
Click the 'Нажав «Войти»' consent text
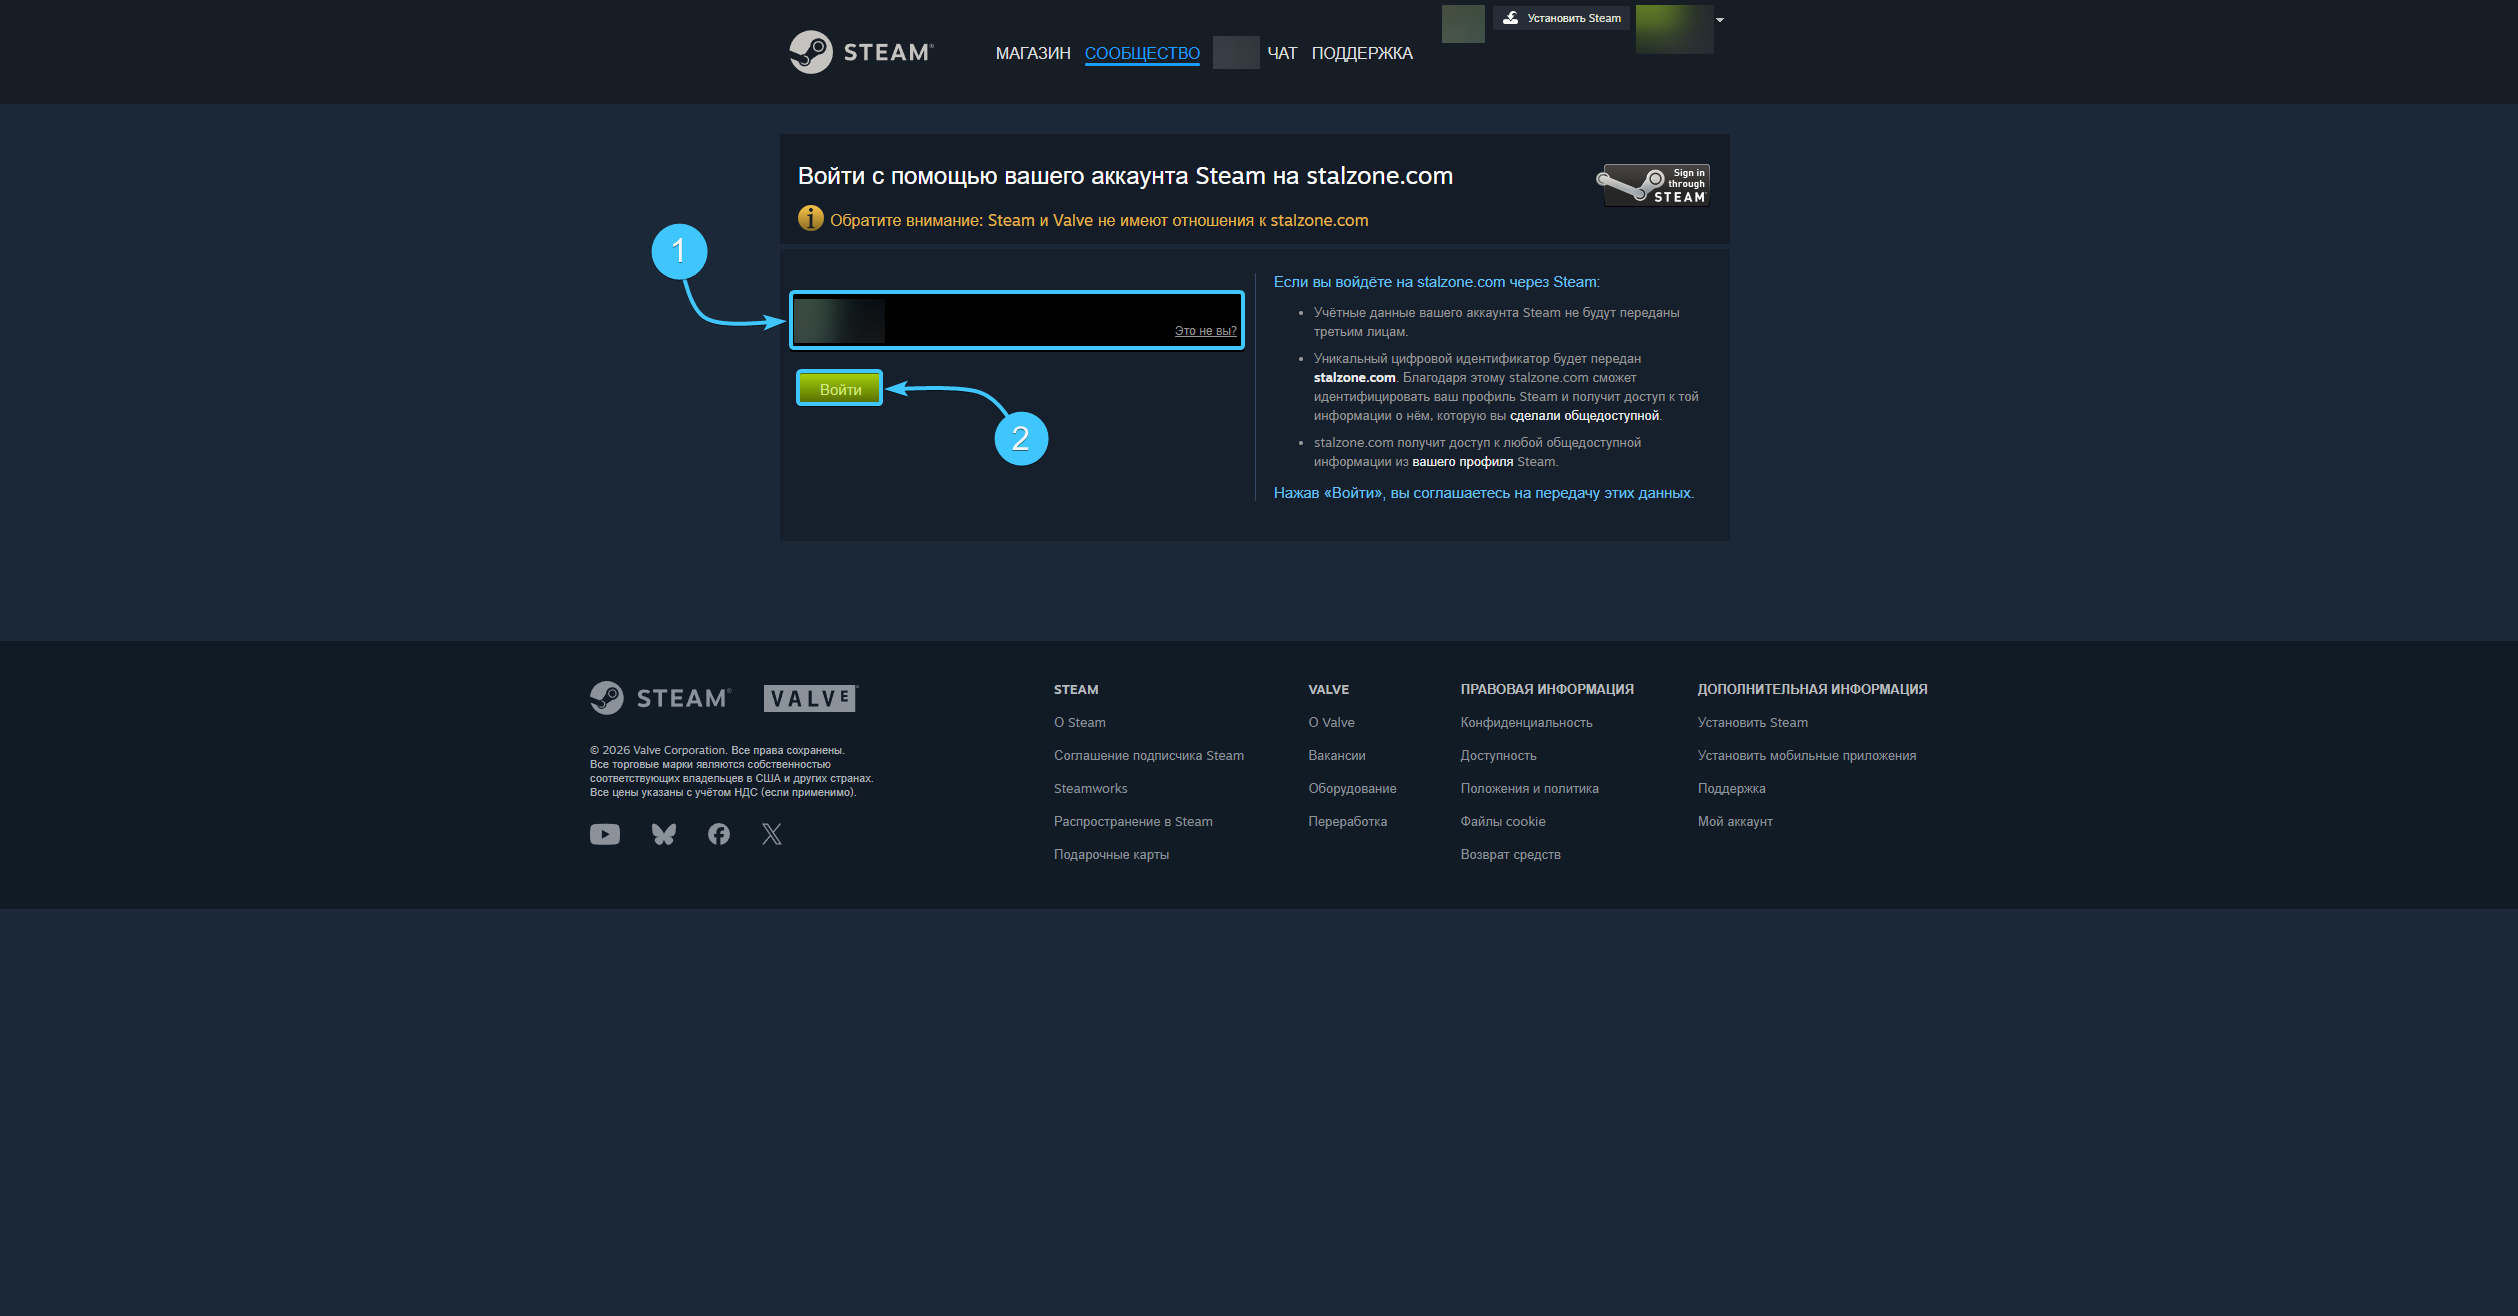point(1484,493)
